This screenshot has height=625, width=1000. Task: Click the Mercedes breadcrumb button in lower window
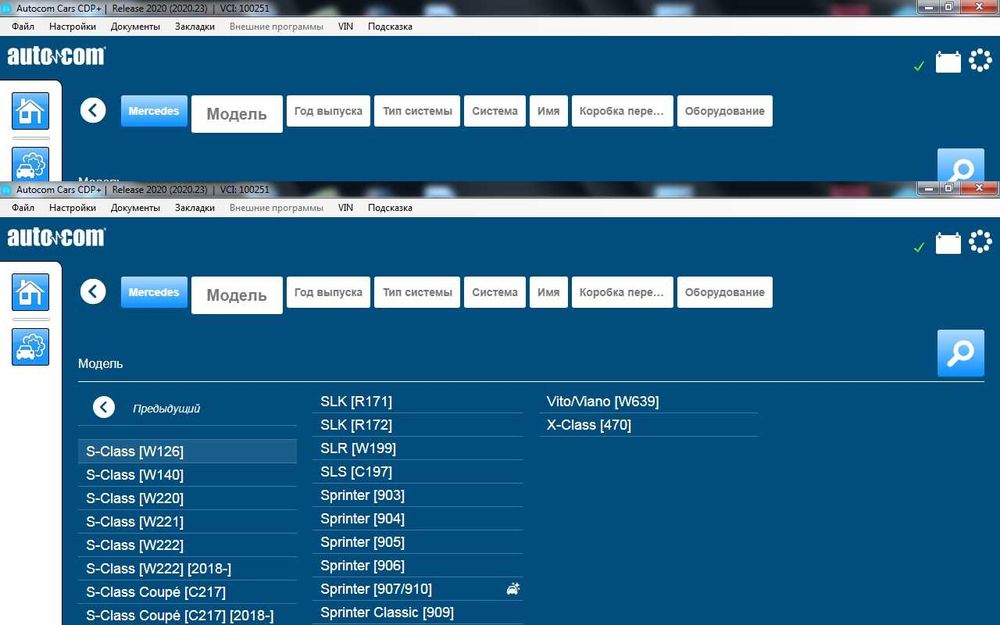click(154, 292)
